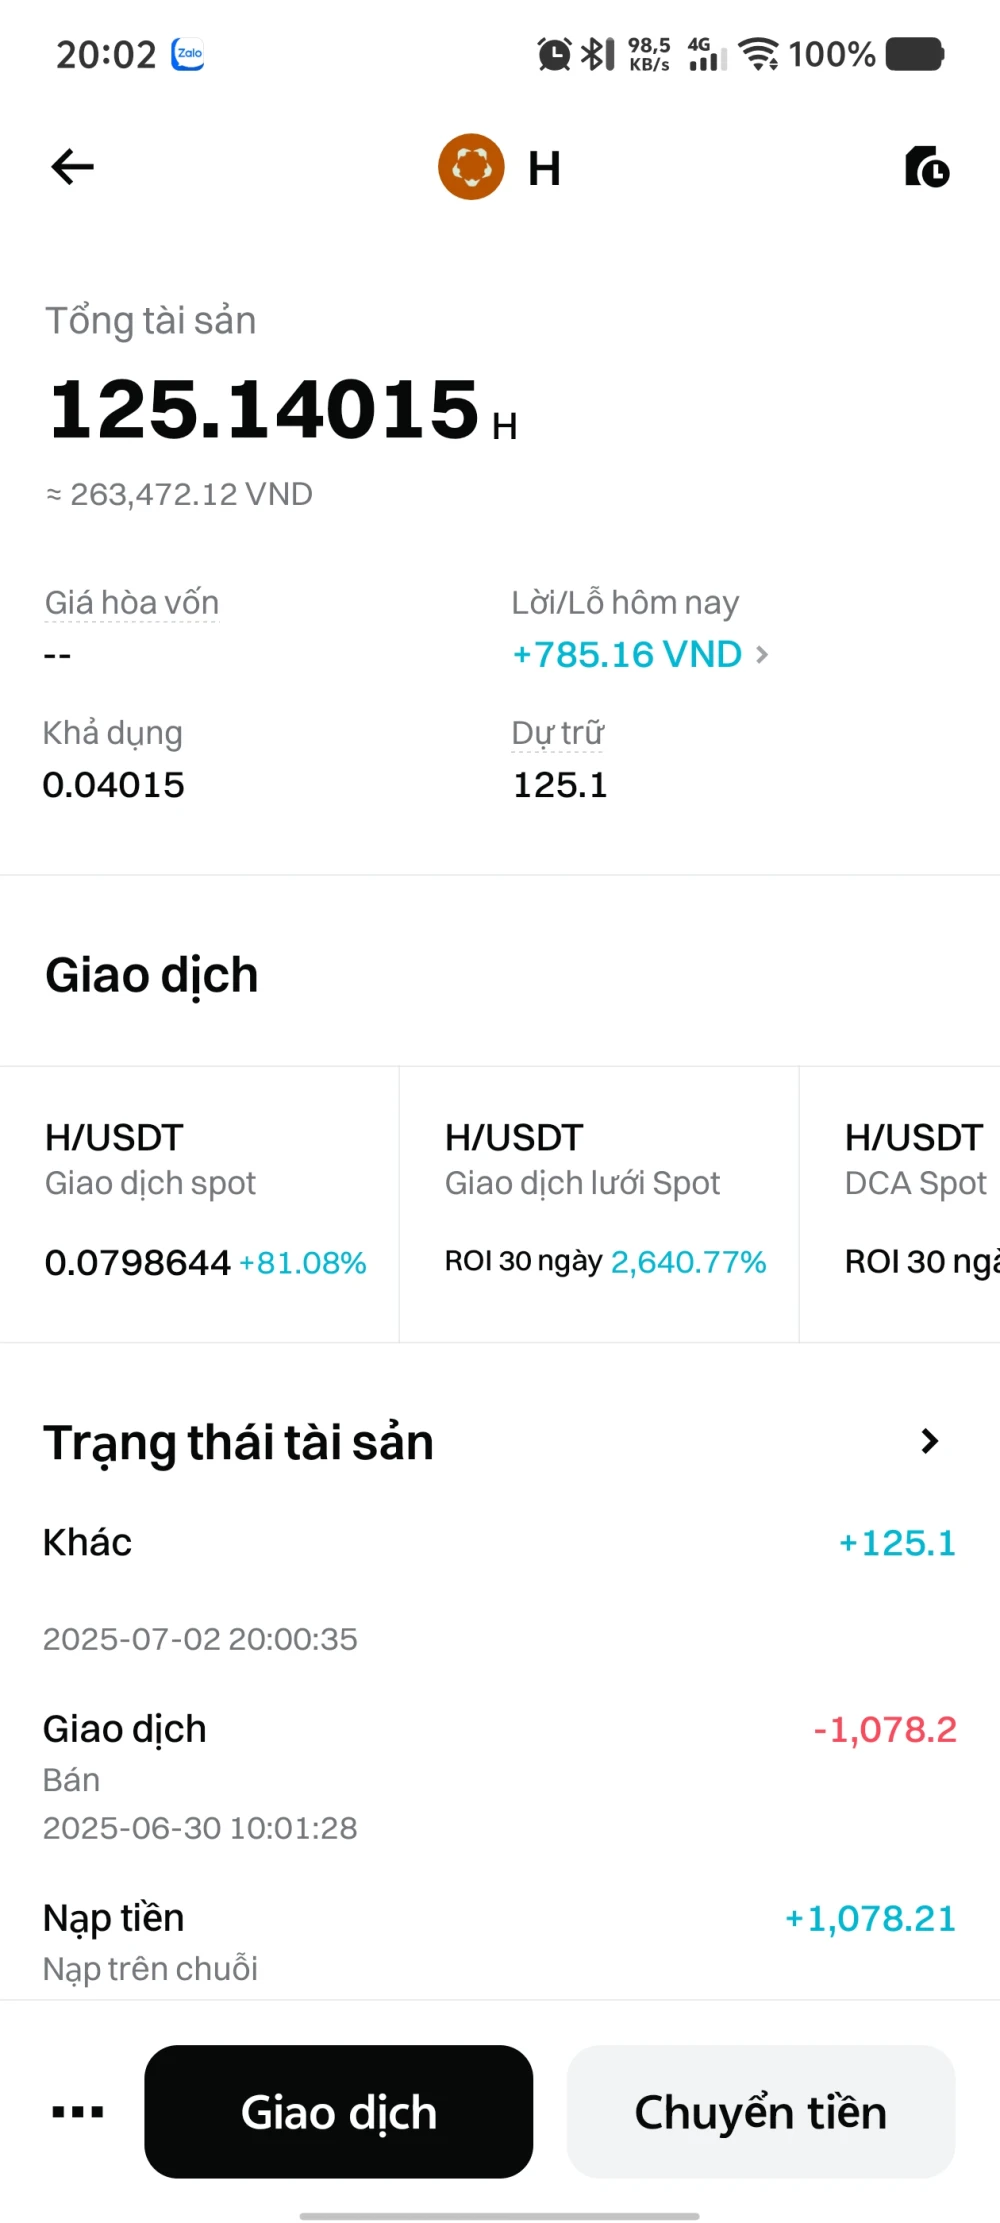Expand today's profit/loss +785.16 VND chevron
Viewport: 1000px width, 2223px height.
pos(762,655)
